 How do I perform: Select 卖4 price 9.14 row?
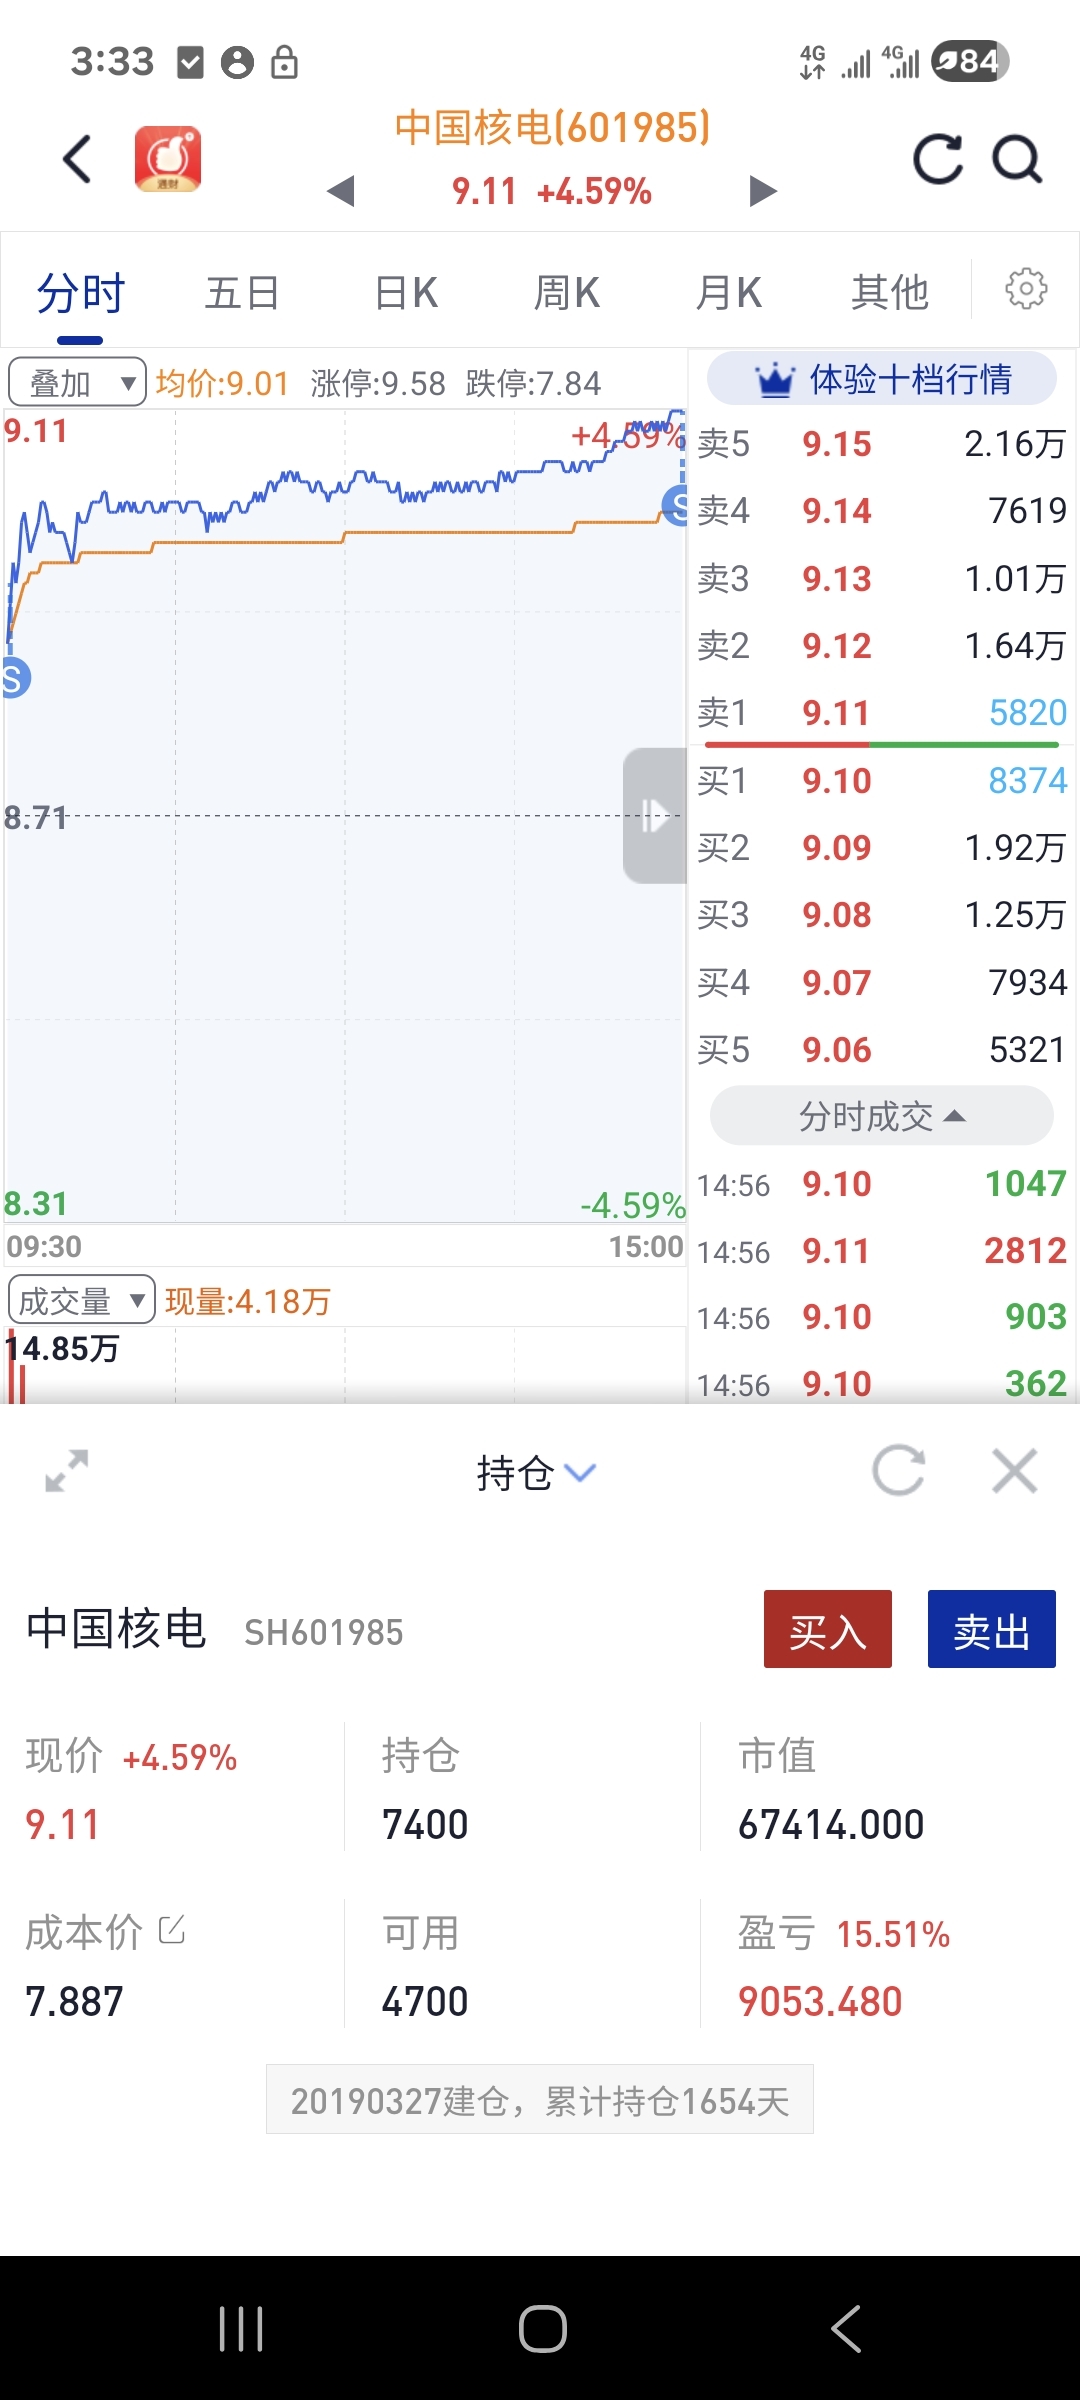point(882,510)
